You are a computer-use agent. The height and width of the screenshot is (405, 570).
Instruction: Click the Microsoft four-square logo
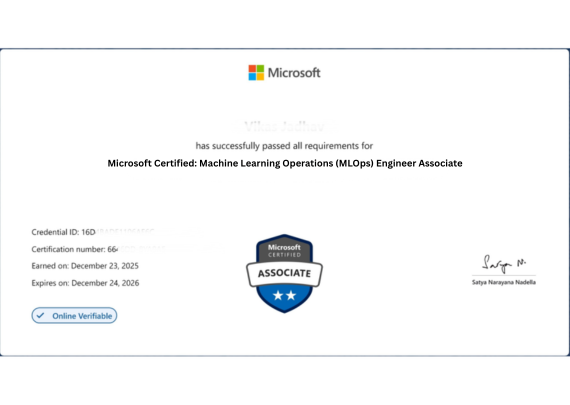point(256,73)
